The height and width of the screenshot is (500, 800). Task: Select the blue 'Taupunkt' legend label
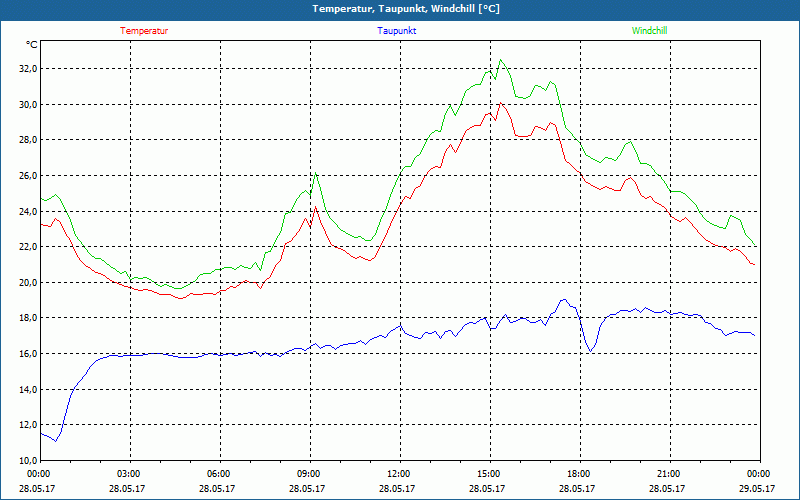point(397,31)
